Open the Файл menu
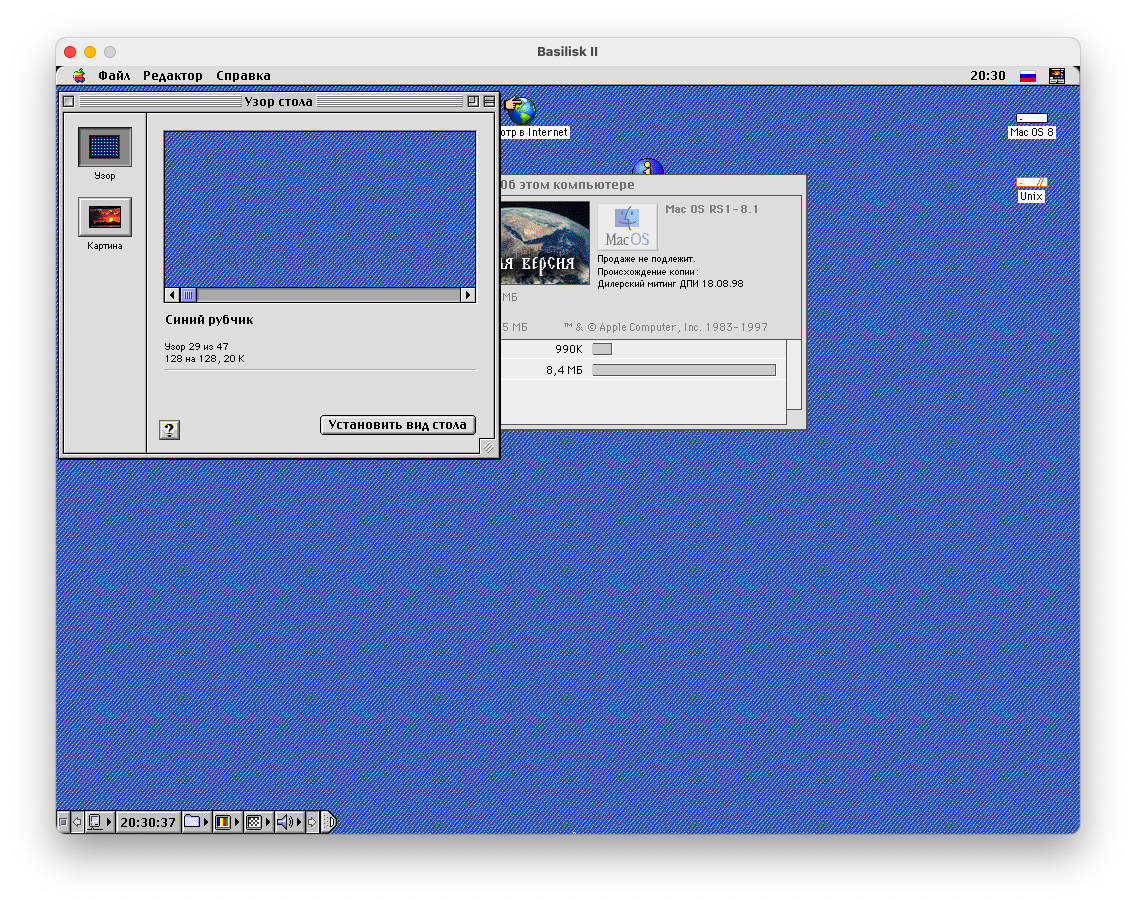The image size is (1136, 908). click(x=114, y=75)
